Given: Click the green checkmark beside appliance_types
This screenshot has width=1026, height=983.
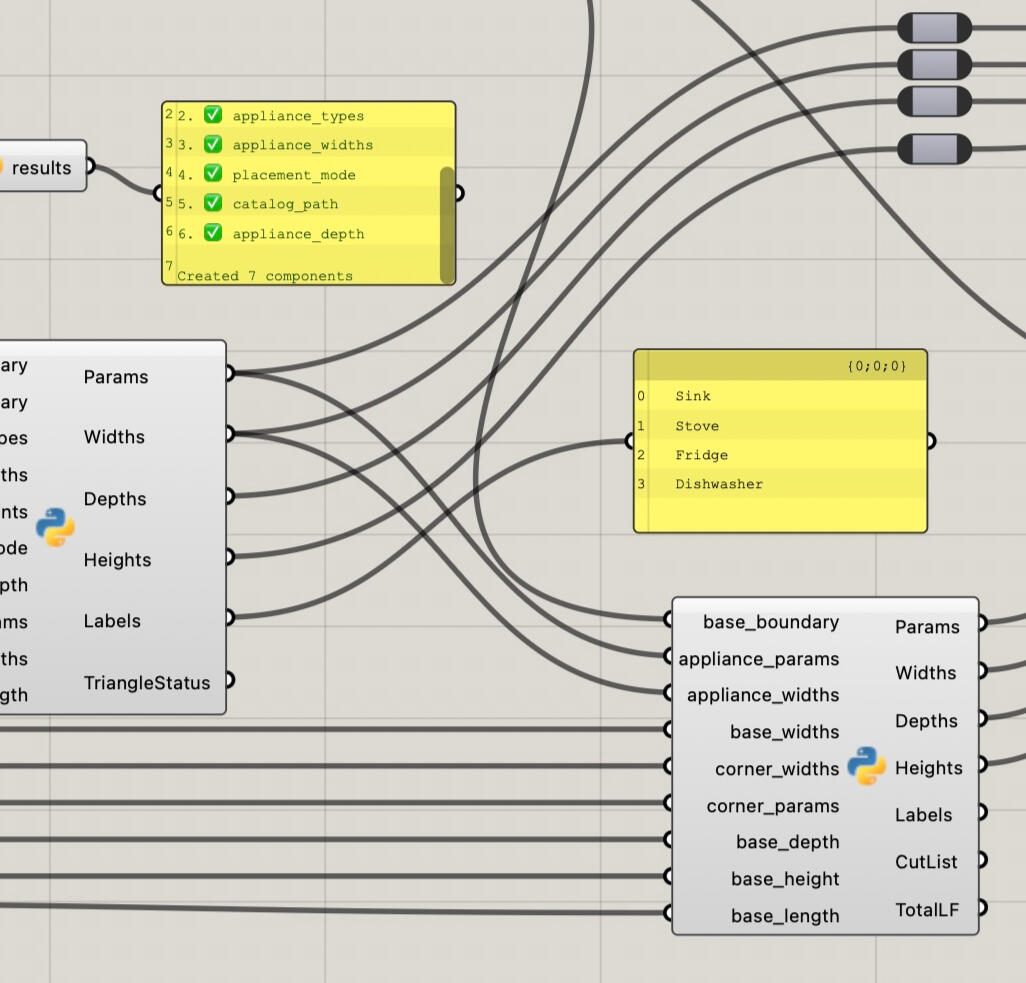Looking at the screenshot, I should click(x=212, y=115).
